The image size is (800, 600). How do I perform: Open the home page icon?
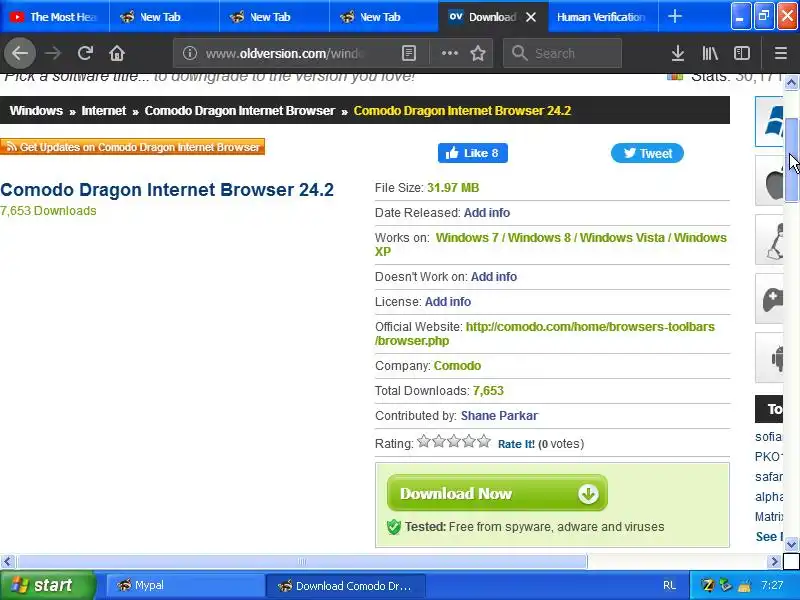(x=117, y=53)
